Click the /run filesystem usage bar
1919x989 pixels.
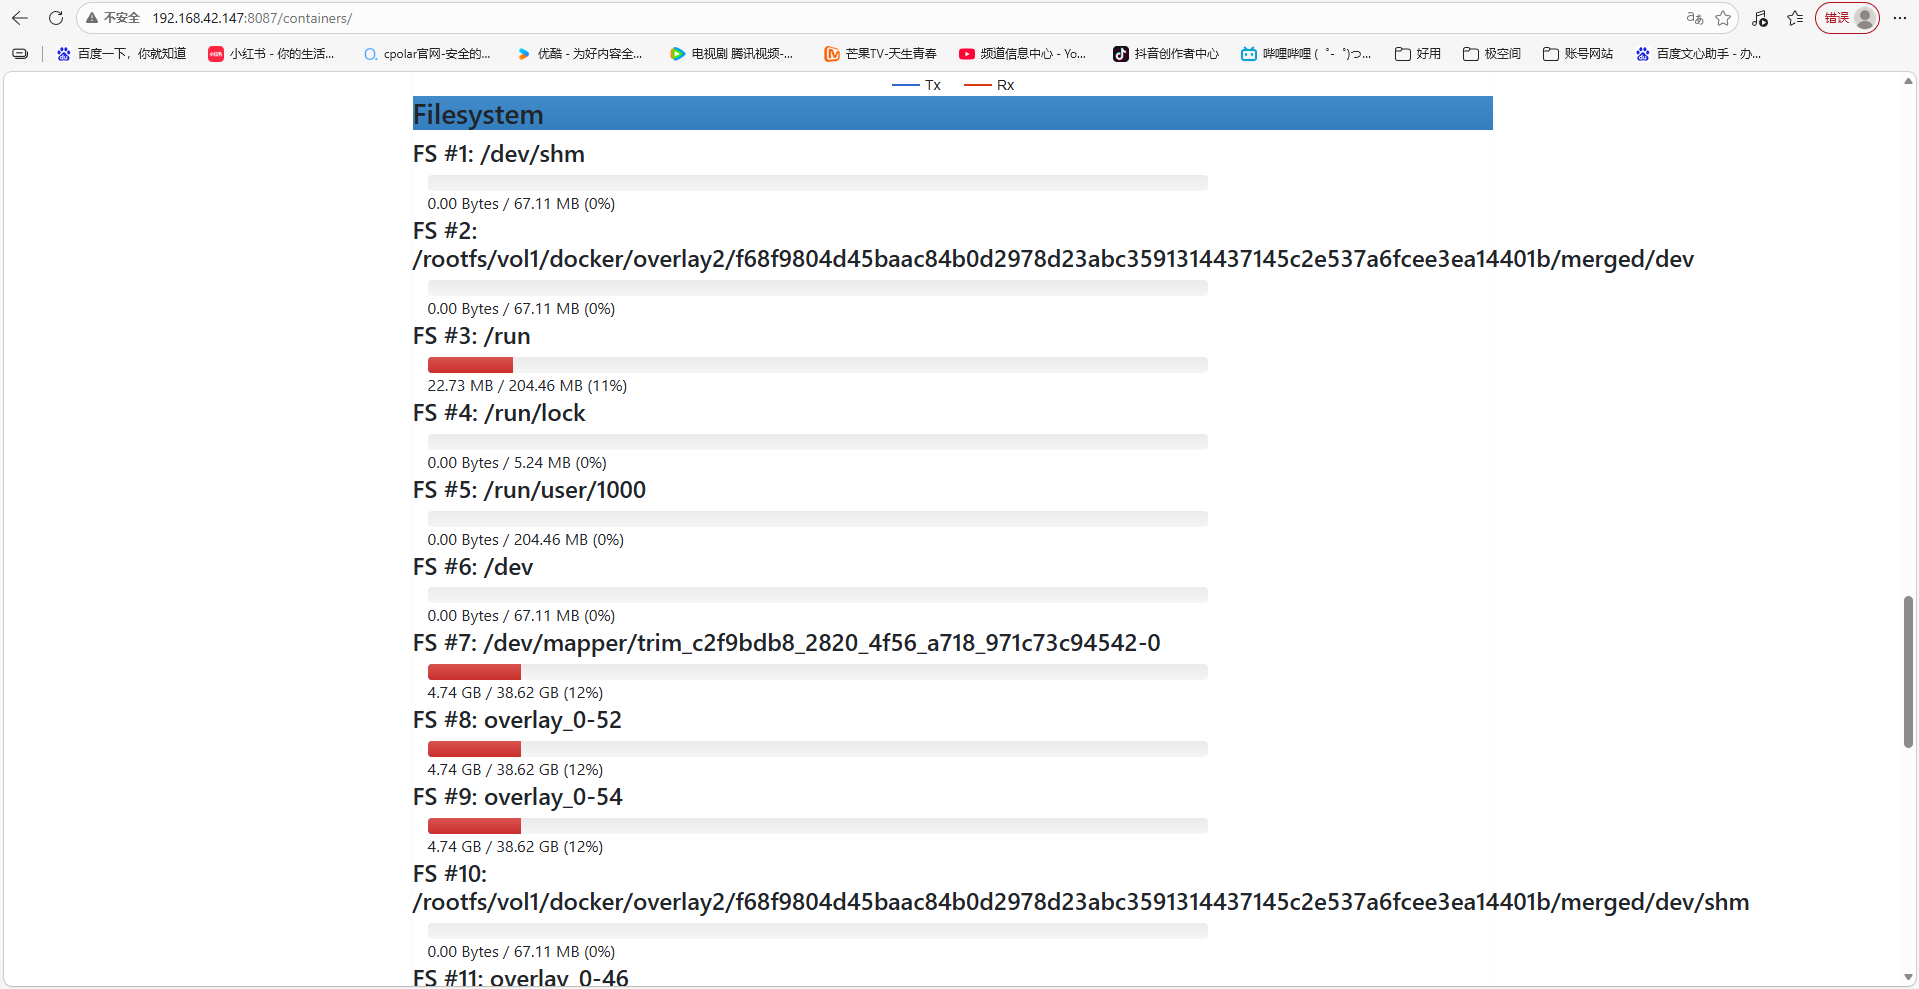tap(817, 365)
